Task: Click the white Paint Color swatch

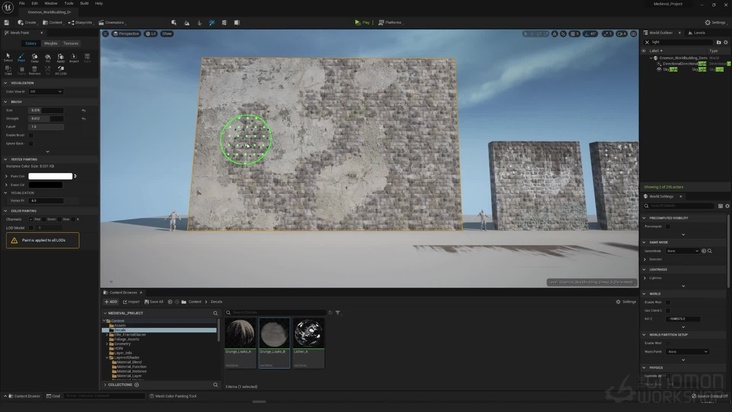Action: pos(50,176)
